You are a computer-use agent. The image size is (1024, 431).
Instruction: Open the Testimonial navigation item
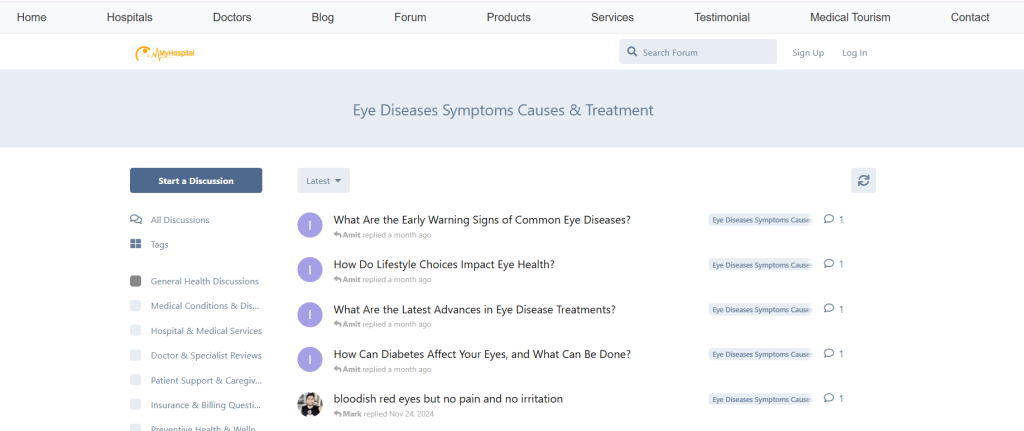(722, 18)
